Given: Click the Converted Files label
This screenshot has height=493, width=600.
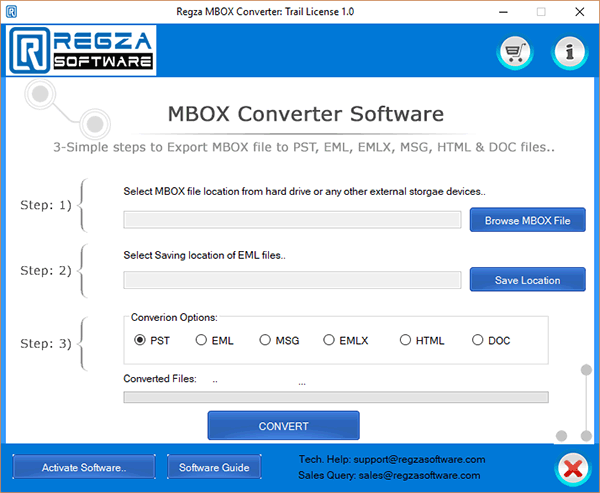Looking at the screenshot, I should (x=160, y=379).
